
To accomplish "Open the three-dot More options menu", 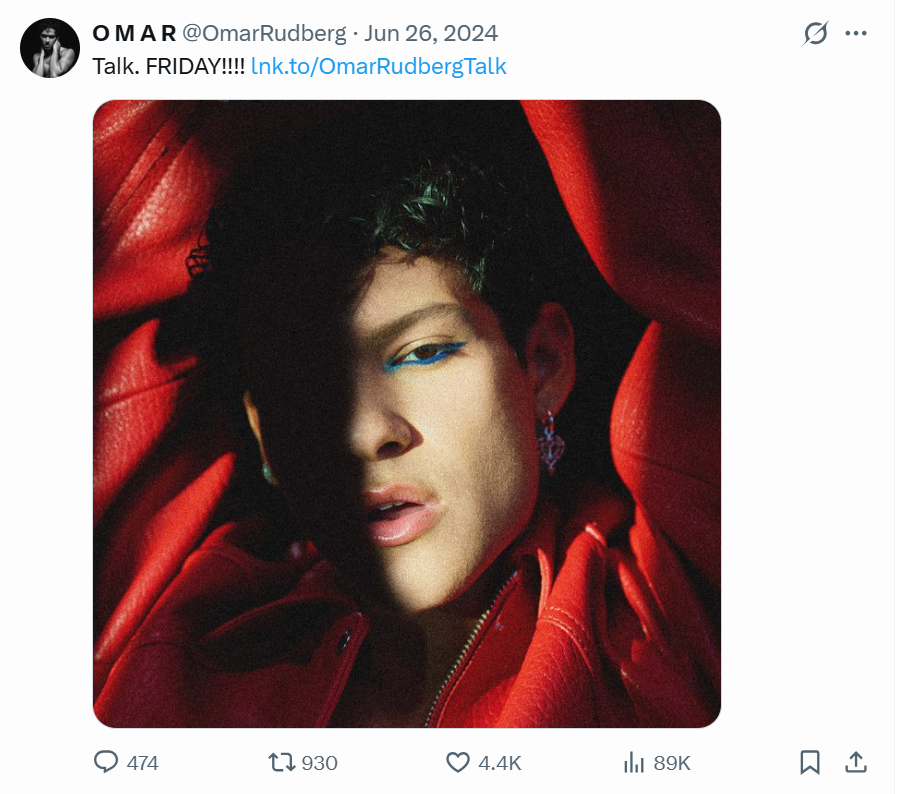I will 856,33.
